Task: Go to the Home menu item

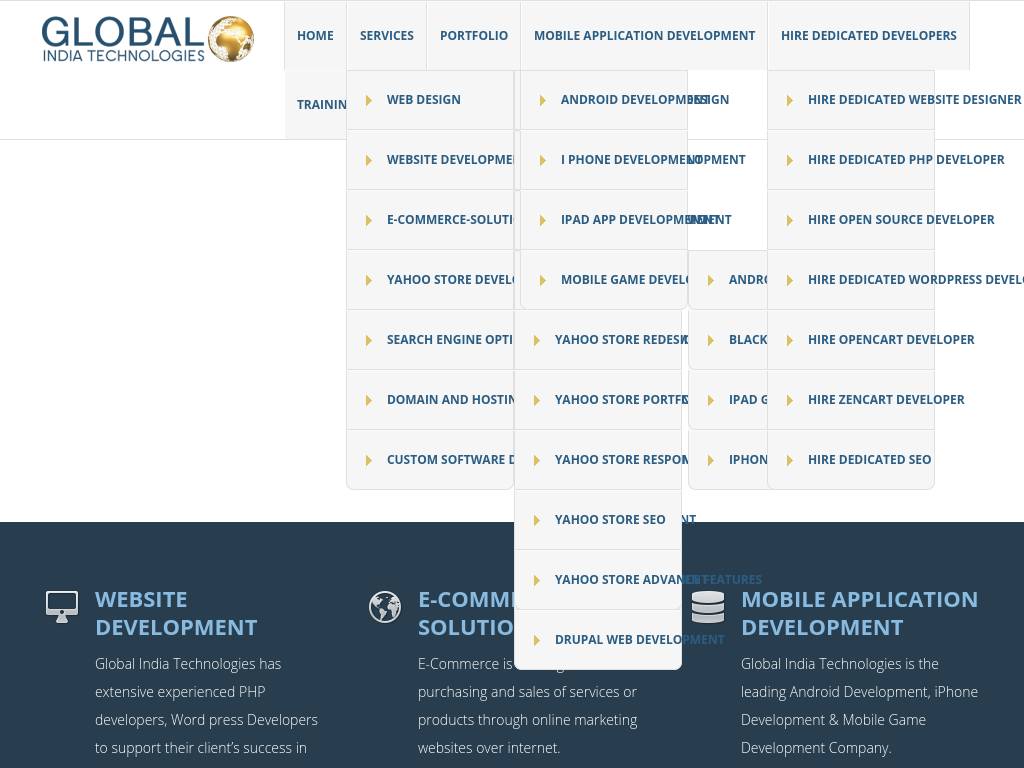Action: (315, 35)
